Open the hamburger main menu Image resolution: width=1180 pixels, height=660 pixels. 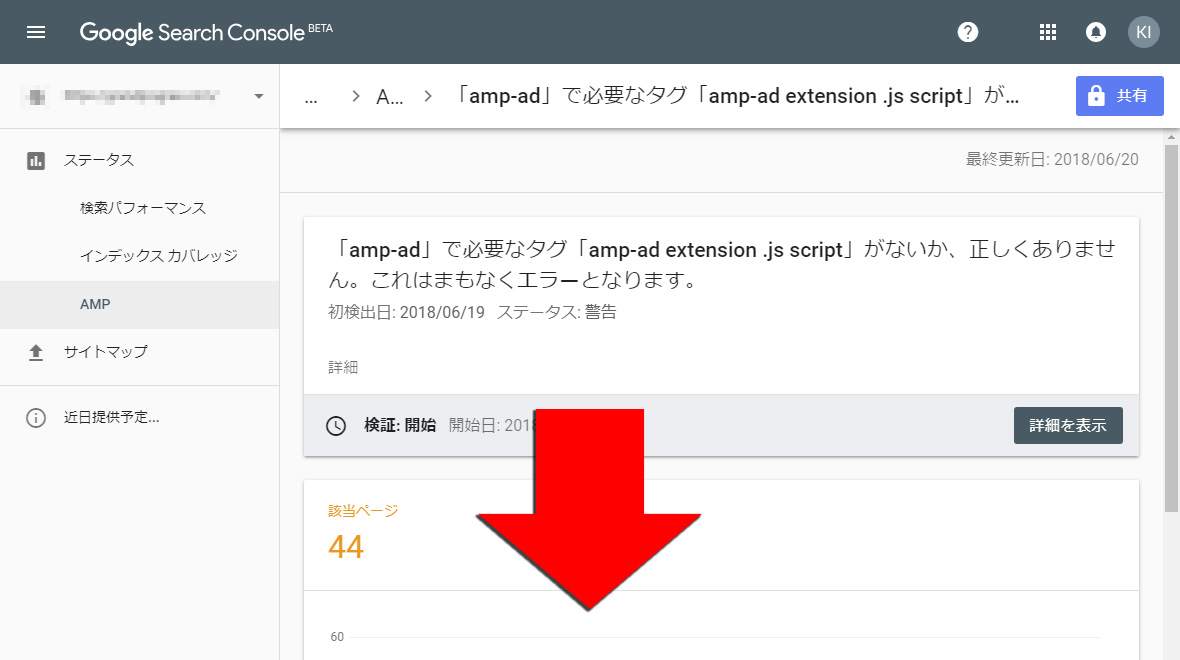point(36,32)
